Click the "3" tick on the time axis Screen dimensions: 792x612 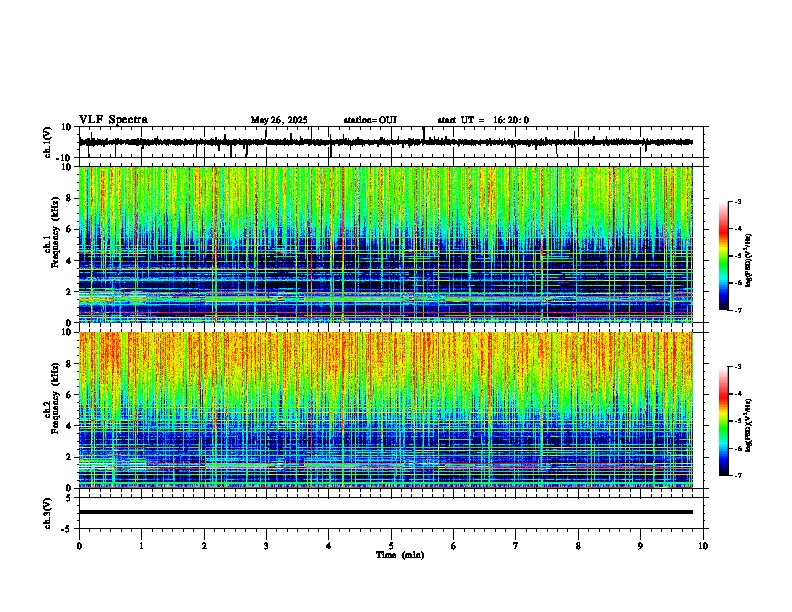pyautogui.click(x=266, y=546)
